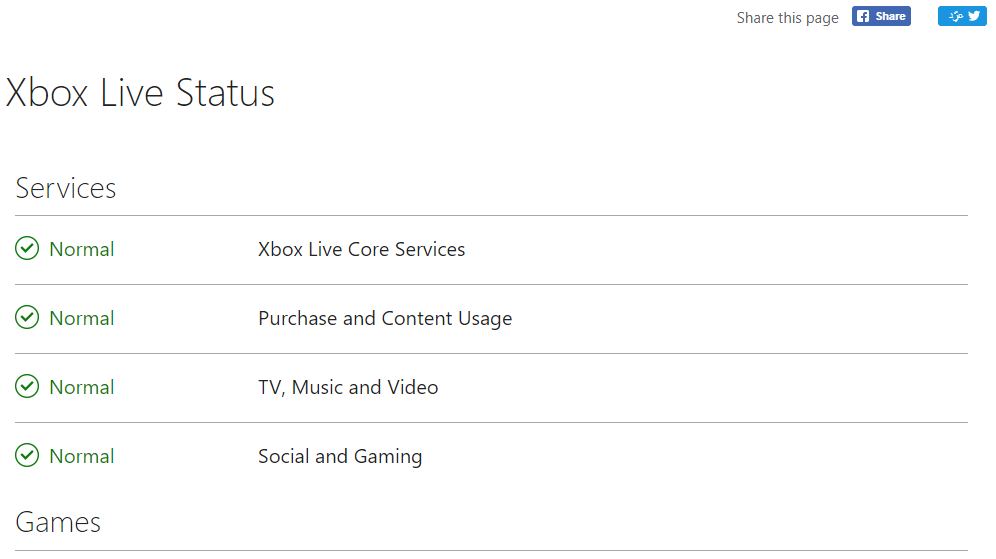Click the Xbox Live Status page title

(x=140, y=93)
